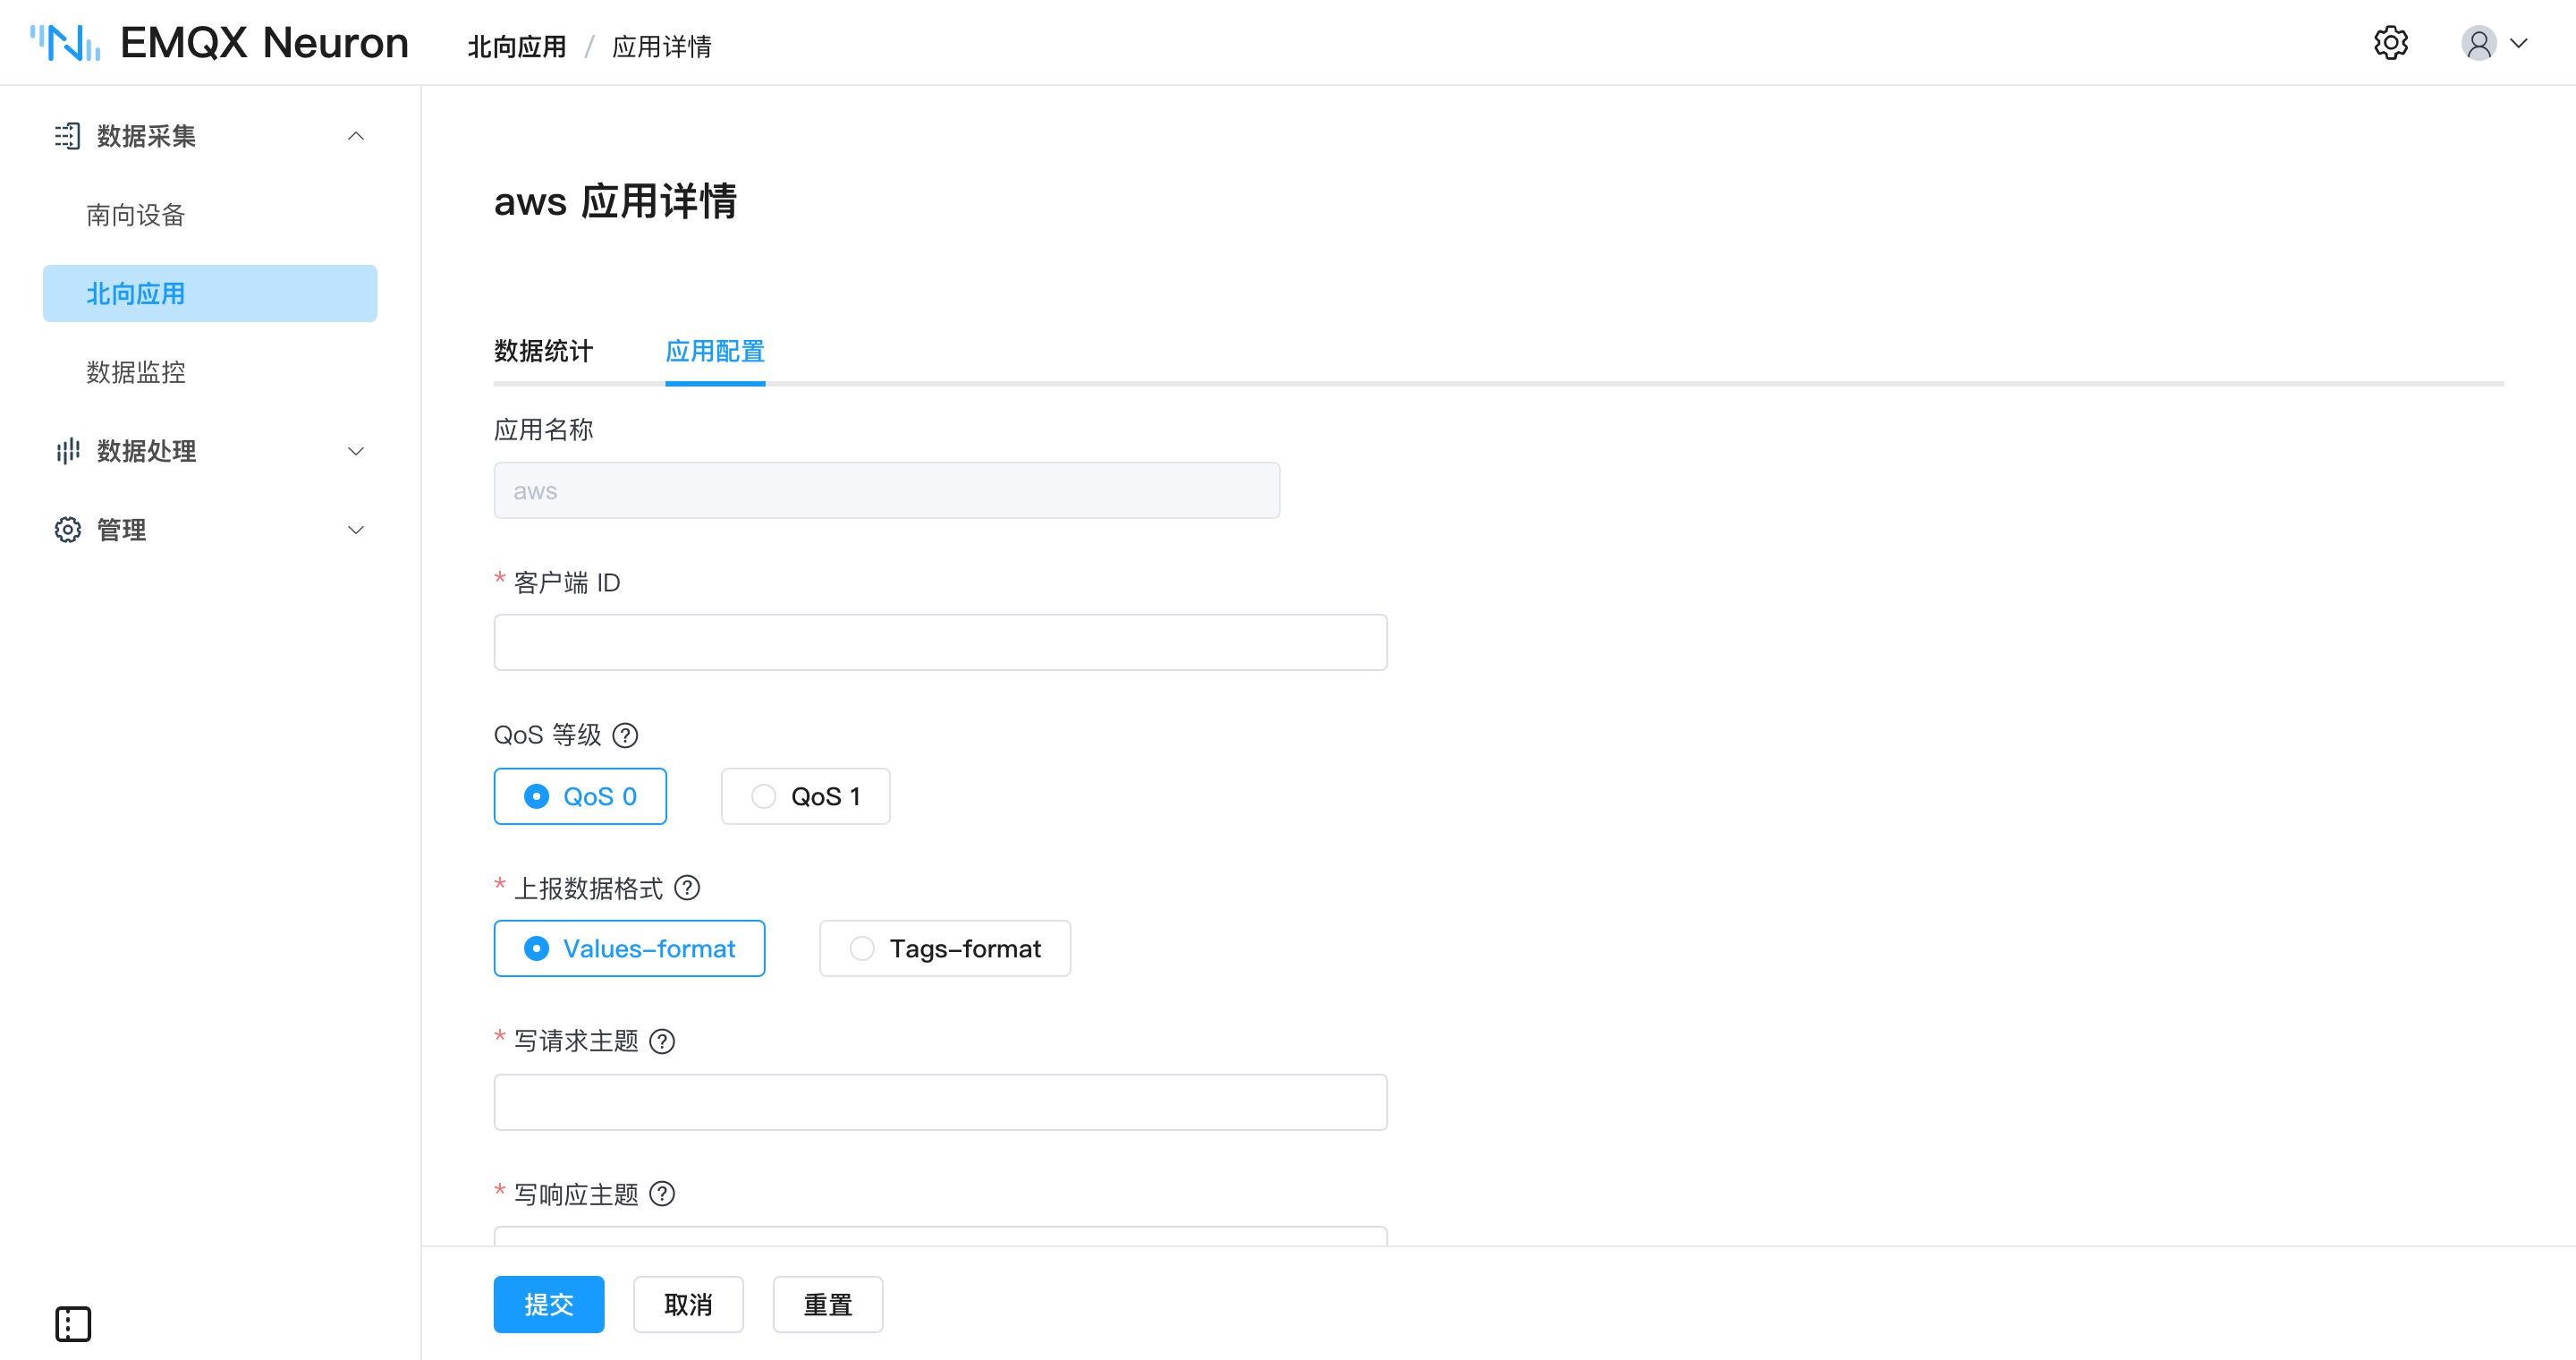Viewport: 2576px width, 1360px height.
Task: Expand the 数据处理 menu section
Action: click(355, 451)
